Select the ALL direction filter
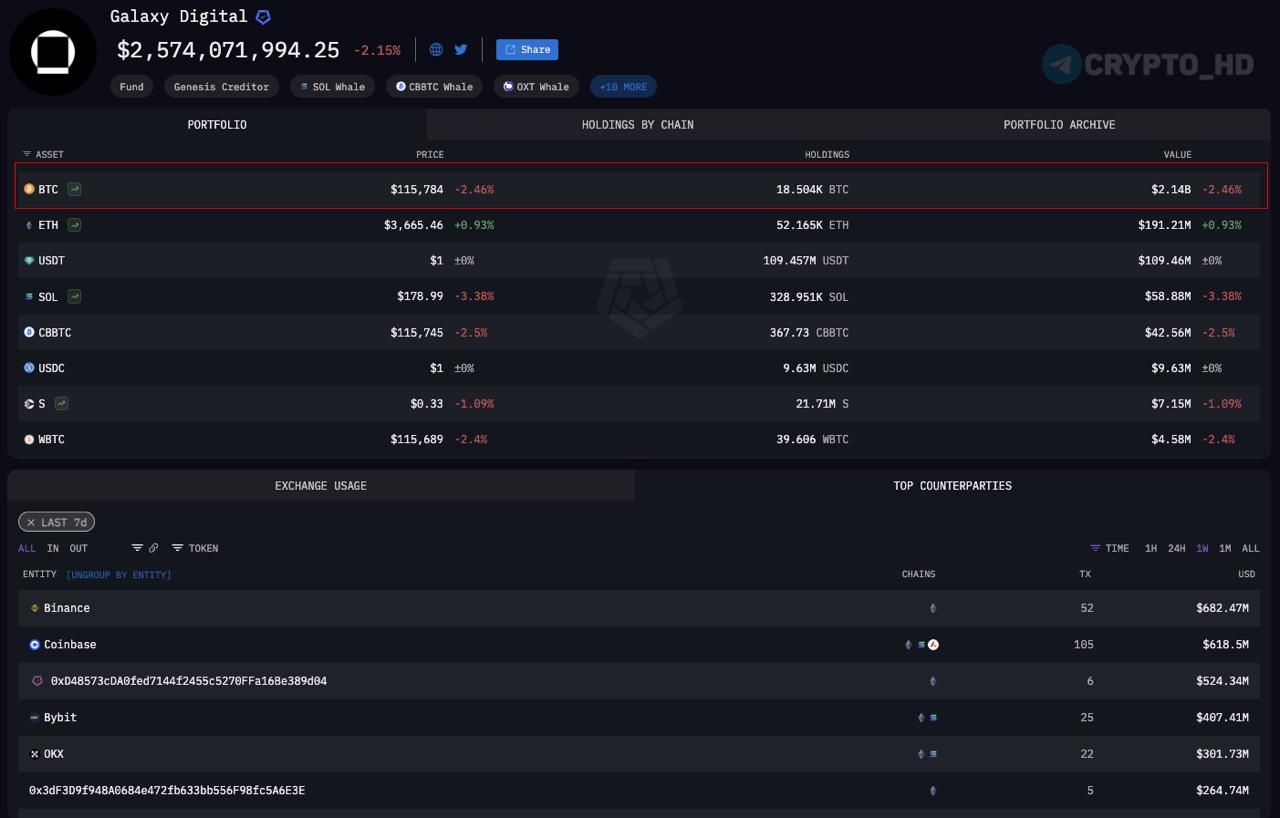The height and width of the screenshot is (818, 1280). coord(27,549)
